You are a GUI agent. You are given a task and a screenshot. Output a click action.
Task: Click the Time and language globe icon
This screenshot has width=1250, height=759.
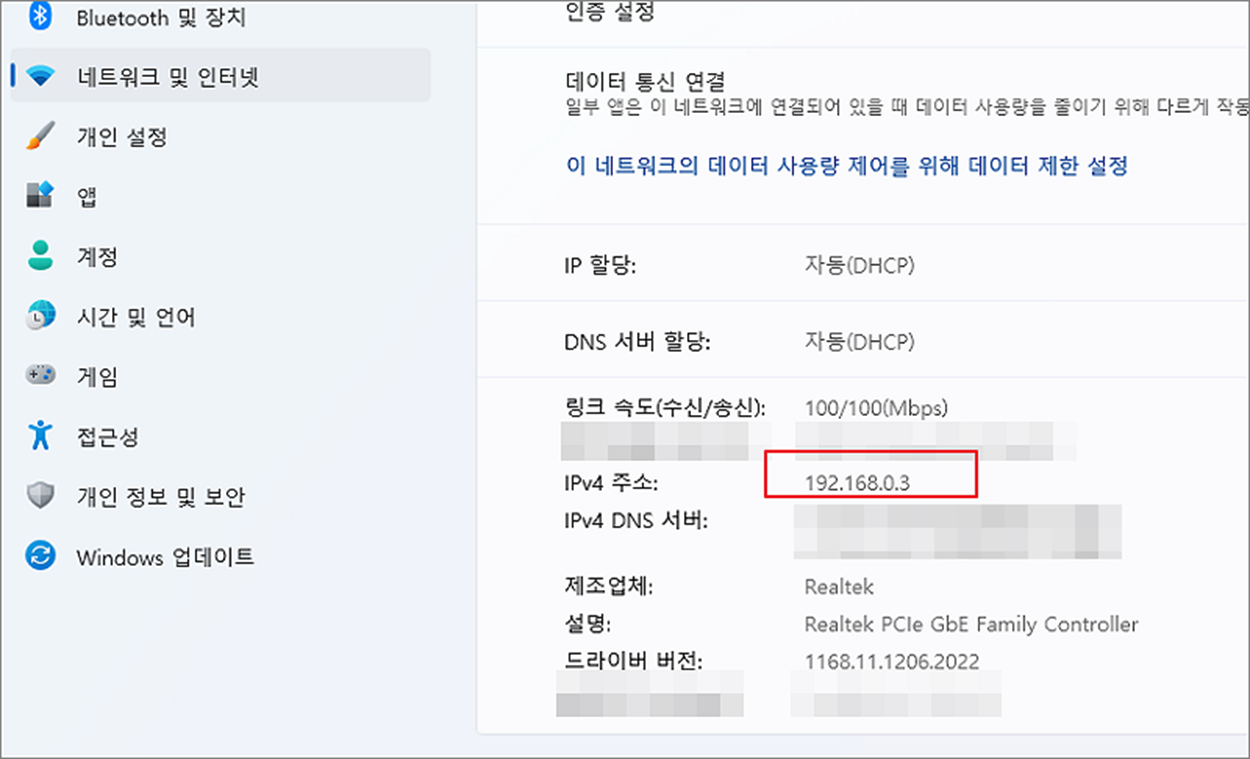pyautogui.click(x=40, y=316)
